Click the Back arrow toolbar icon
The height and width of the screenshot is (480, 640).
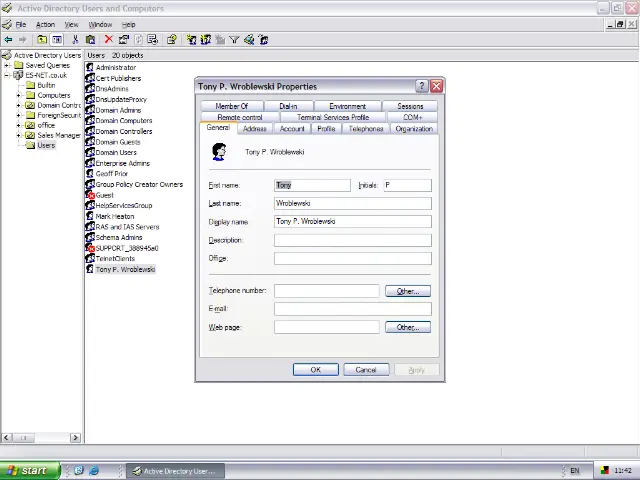point(8,40)
